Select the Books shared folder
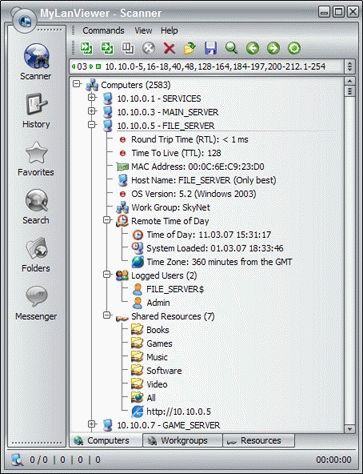This screenshot has width=363, height=474. tap(158, 330)
